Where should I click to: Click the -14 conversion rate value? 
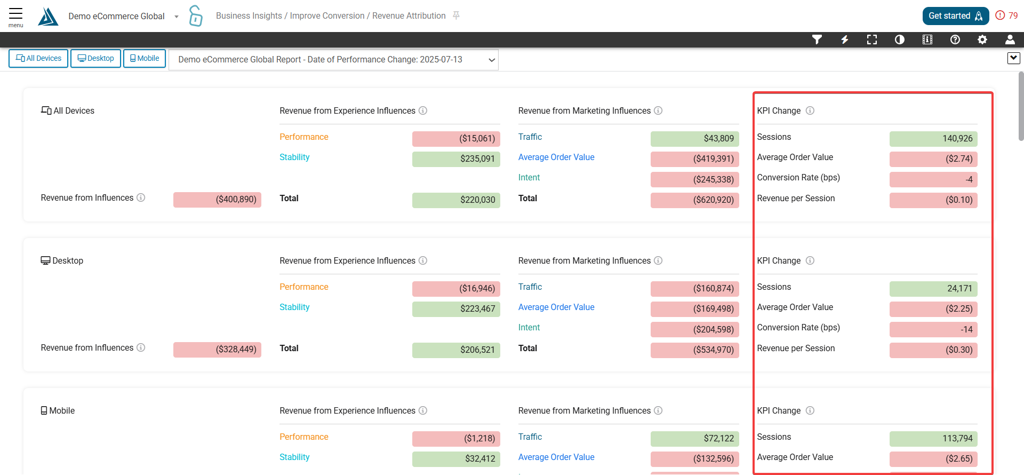point(933,329)
